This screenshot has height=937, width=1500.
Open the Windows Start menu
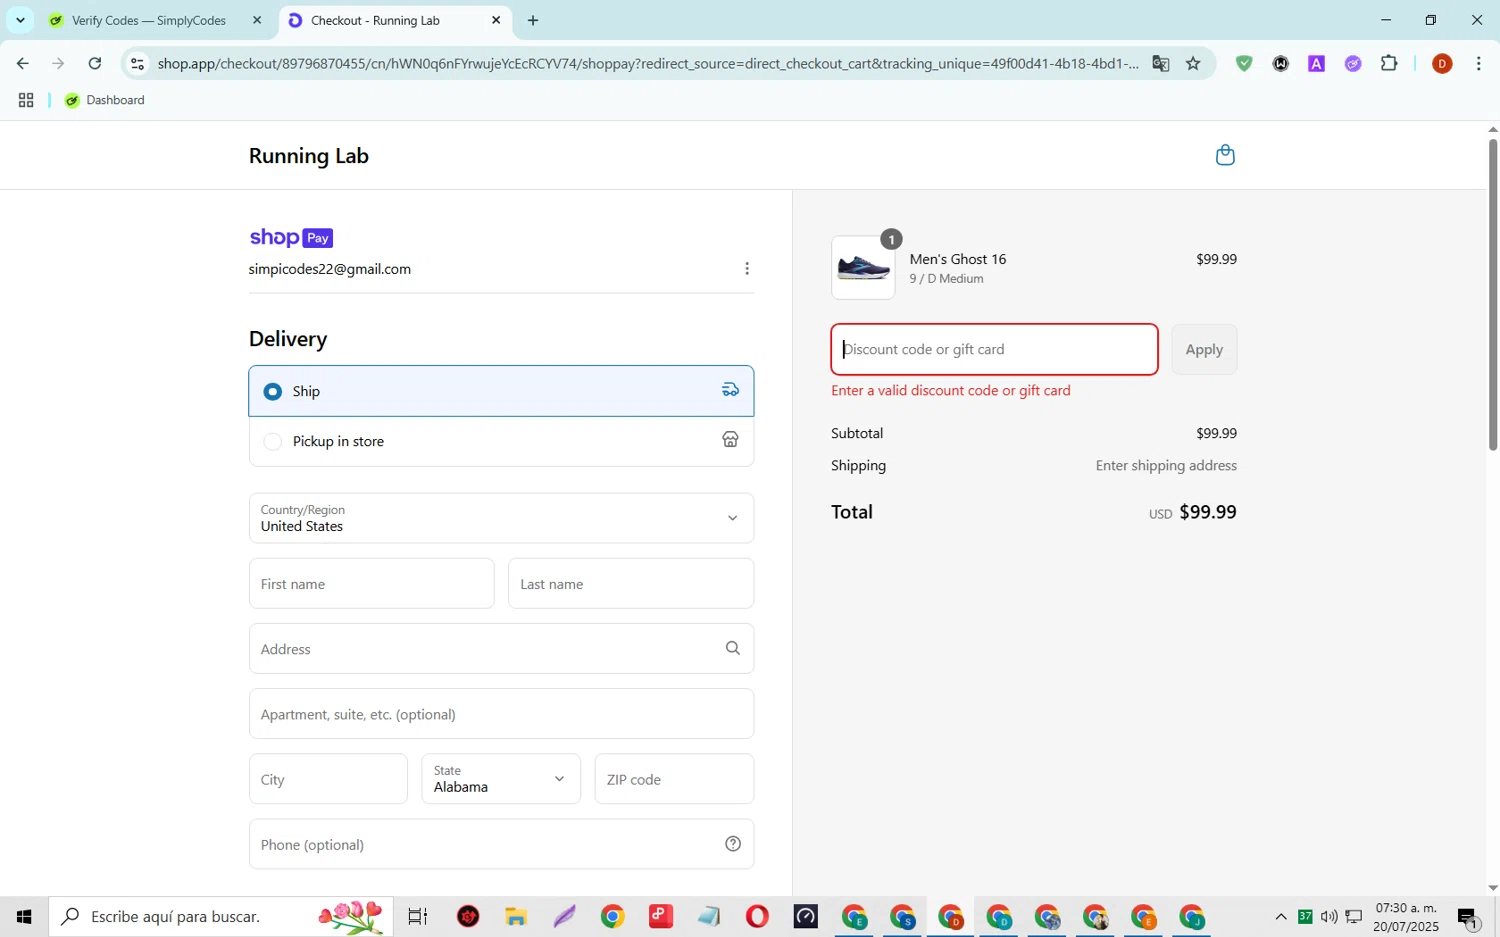tap(24, 916)
